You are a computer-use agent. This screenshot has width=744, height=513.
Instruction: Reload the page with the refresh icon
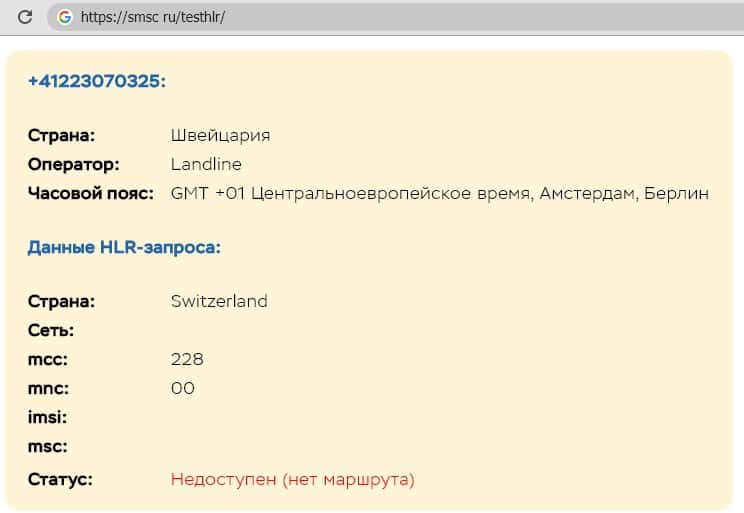click(25, 17)
